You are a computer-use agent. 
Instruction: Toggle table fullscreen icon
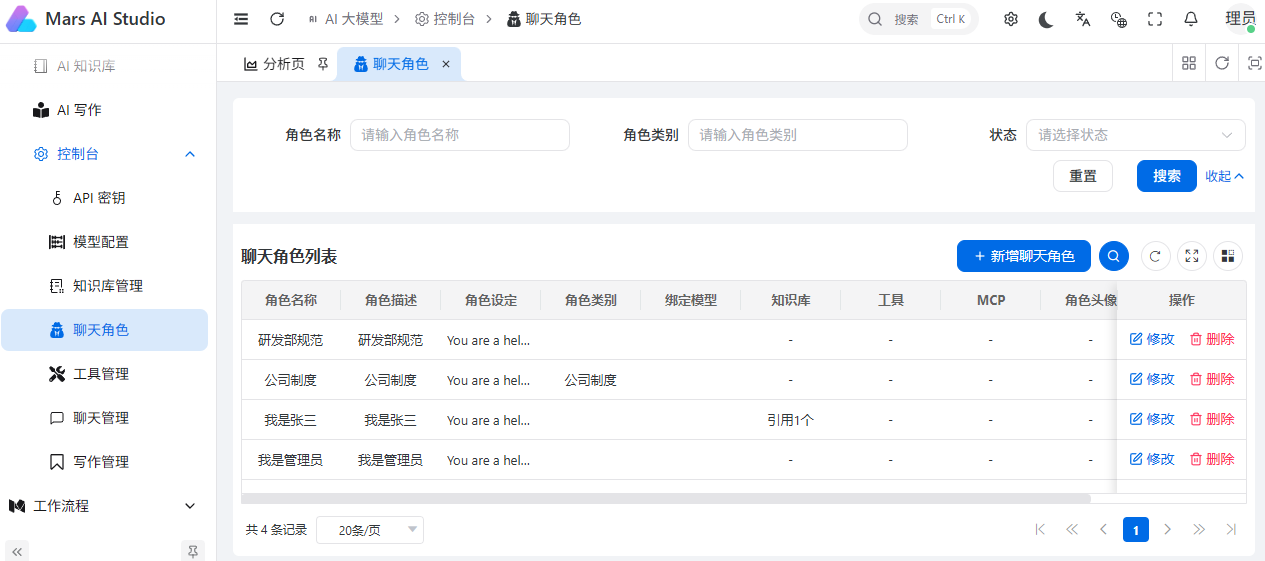(1192, 256)
